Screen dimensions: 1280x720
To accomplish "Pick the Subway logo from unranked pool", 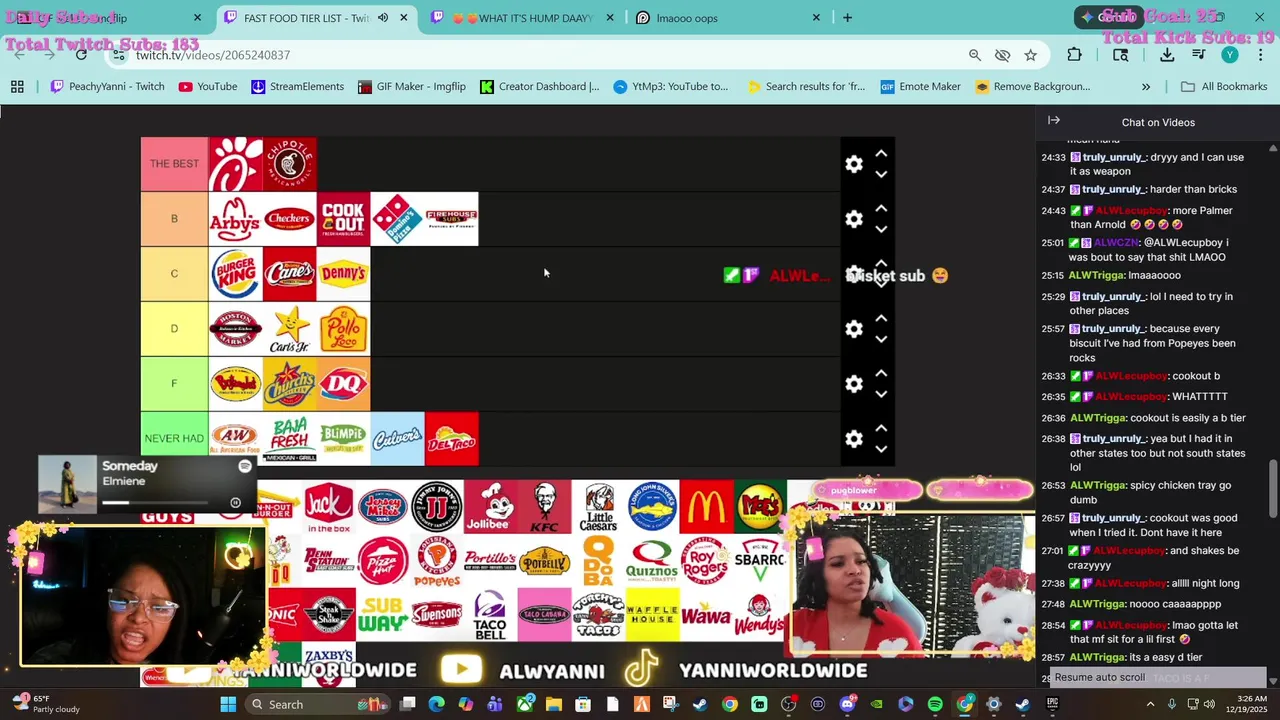I will coord(382,615).
